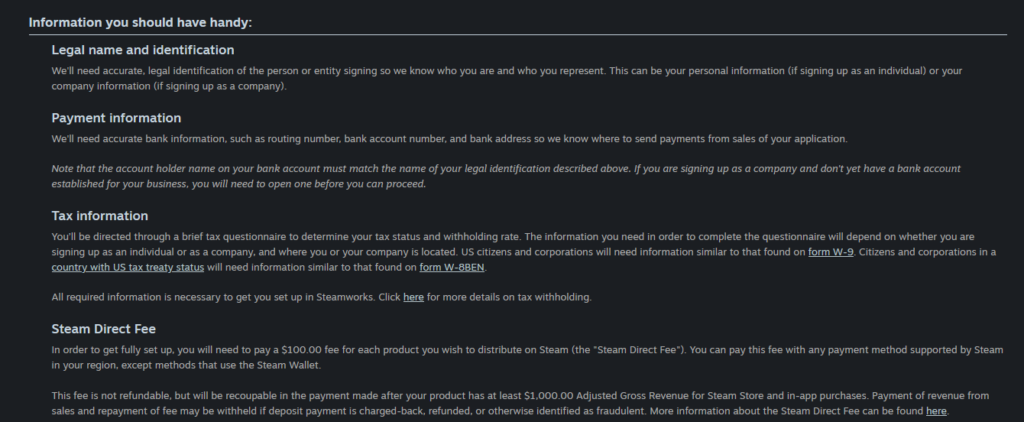Click the paragraph starting 'This fee is not refundable'
Viewport: 1024px width, 422px height.
tap(520, 404)
